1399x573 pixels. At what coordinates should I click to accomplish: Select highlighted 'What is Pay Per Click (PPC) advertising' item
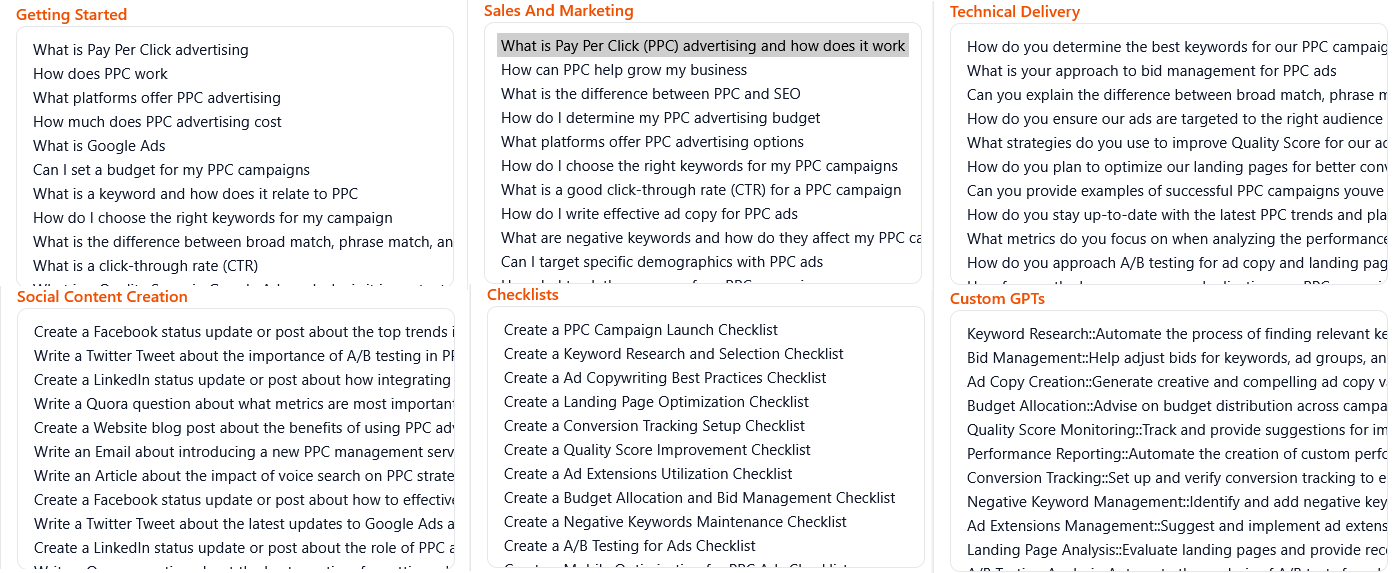coord(702,46)
